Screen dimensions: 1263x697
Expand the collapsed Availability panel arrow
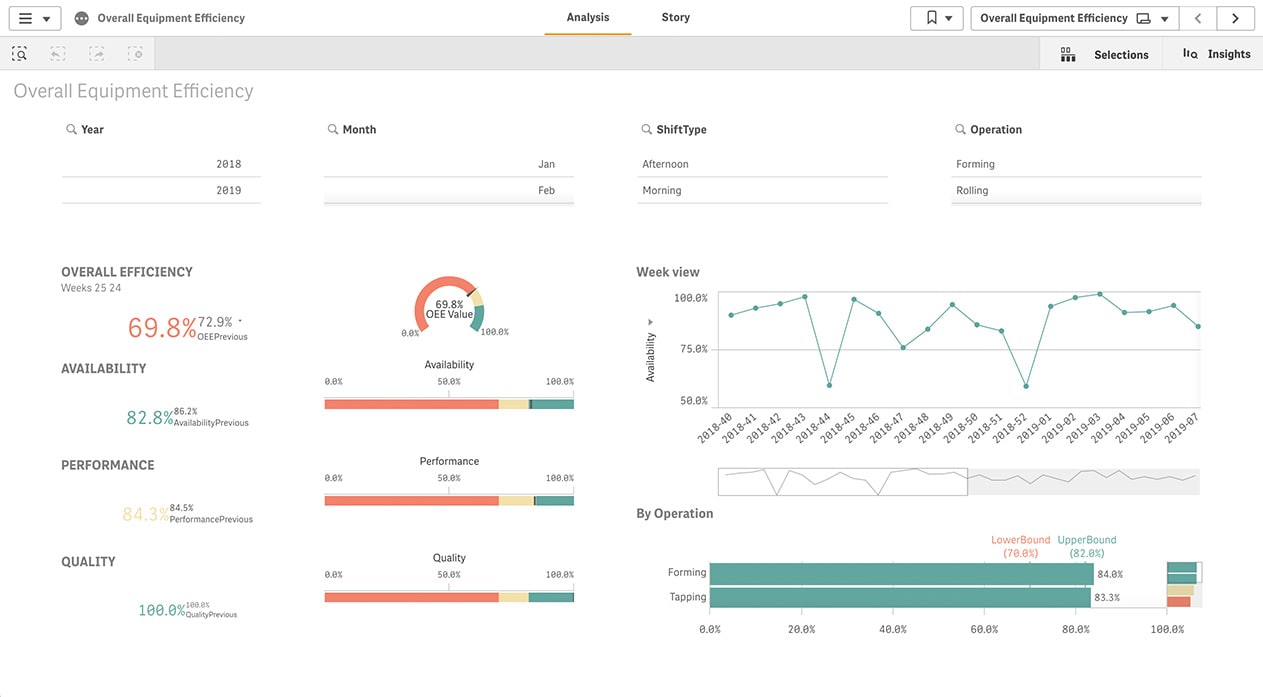(649, 322)
